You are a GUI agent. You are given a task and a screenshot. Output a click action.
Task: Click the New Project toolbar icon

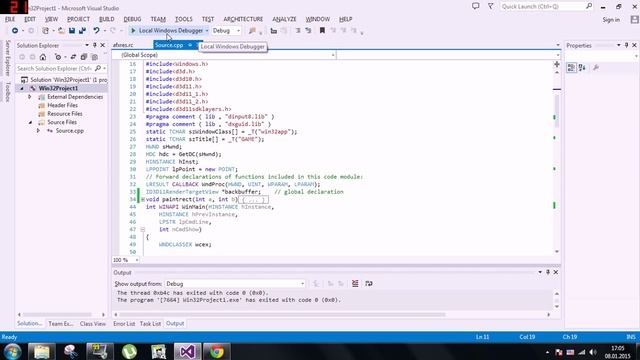(x=45, y=31)
